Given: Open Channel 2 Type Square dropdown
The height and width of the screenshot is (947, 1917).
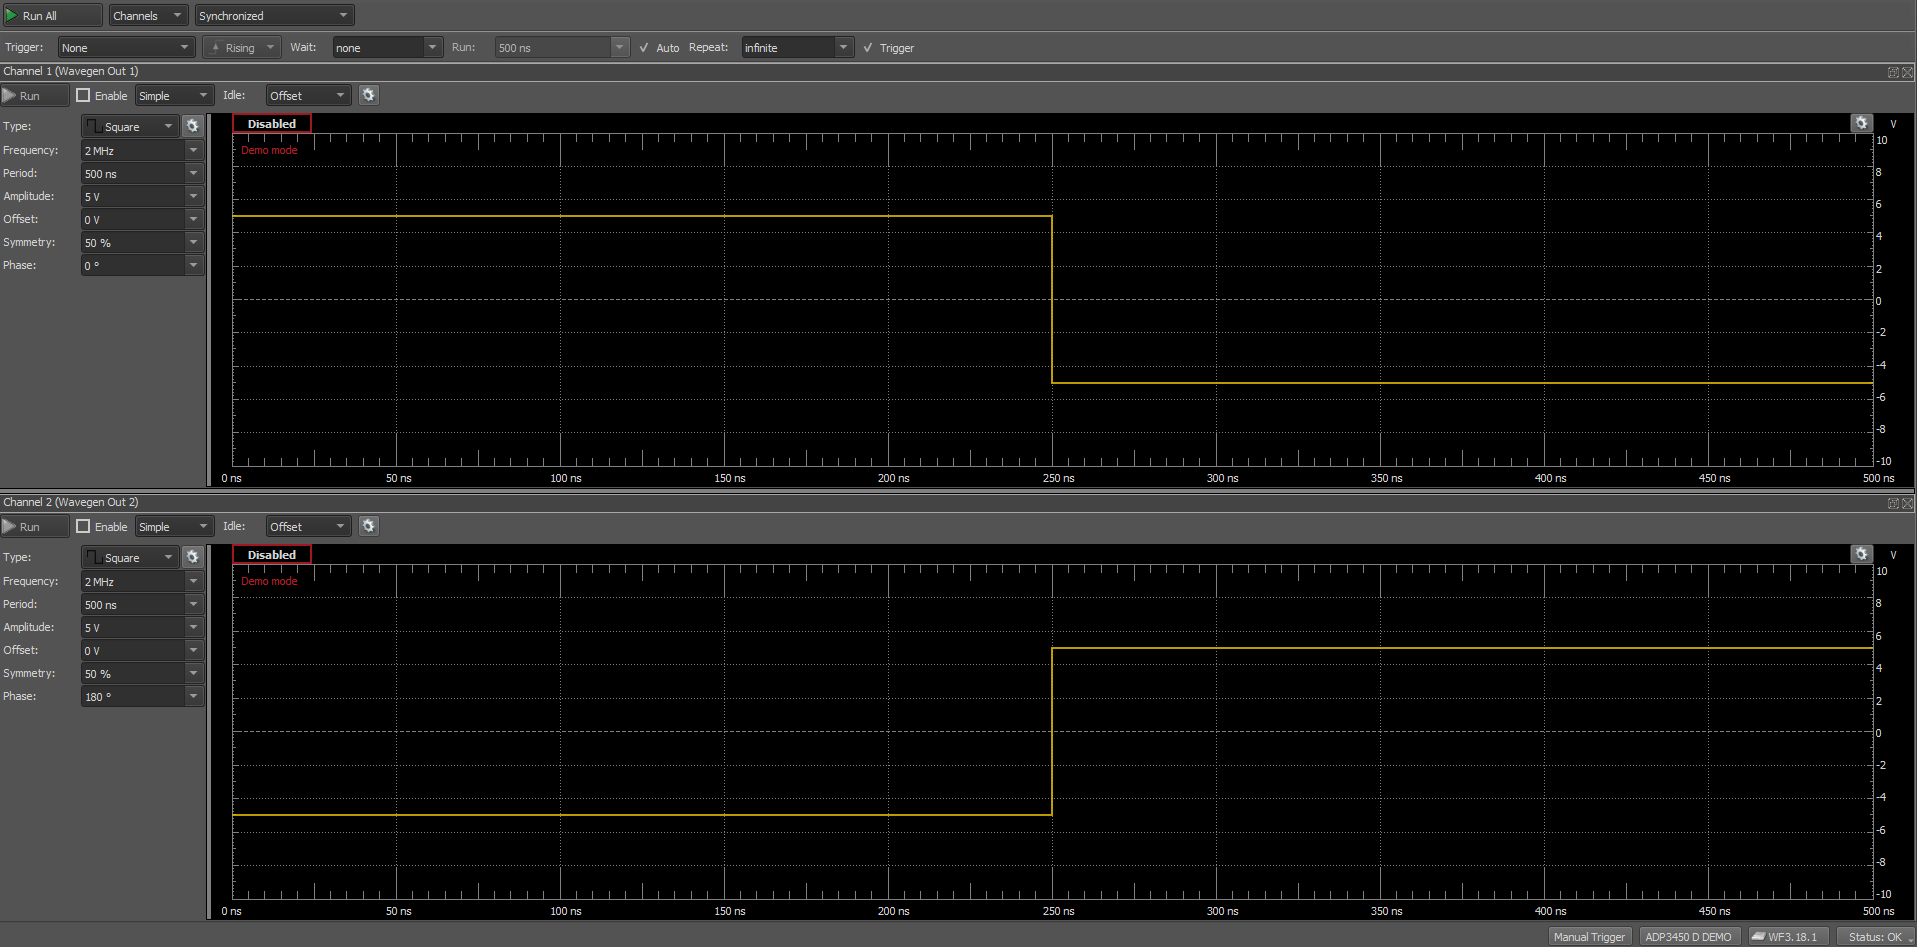Looking at the screenshot, I should (129, 557).
